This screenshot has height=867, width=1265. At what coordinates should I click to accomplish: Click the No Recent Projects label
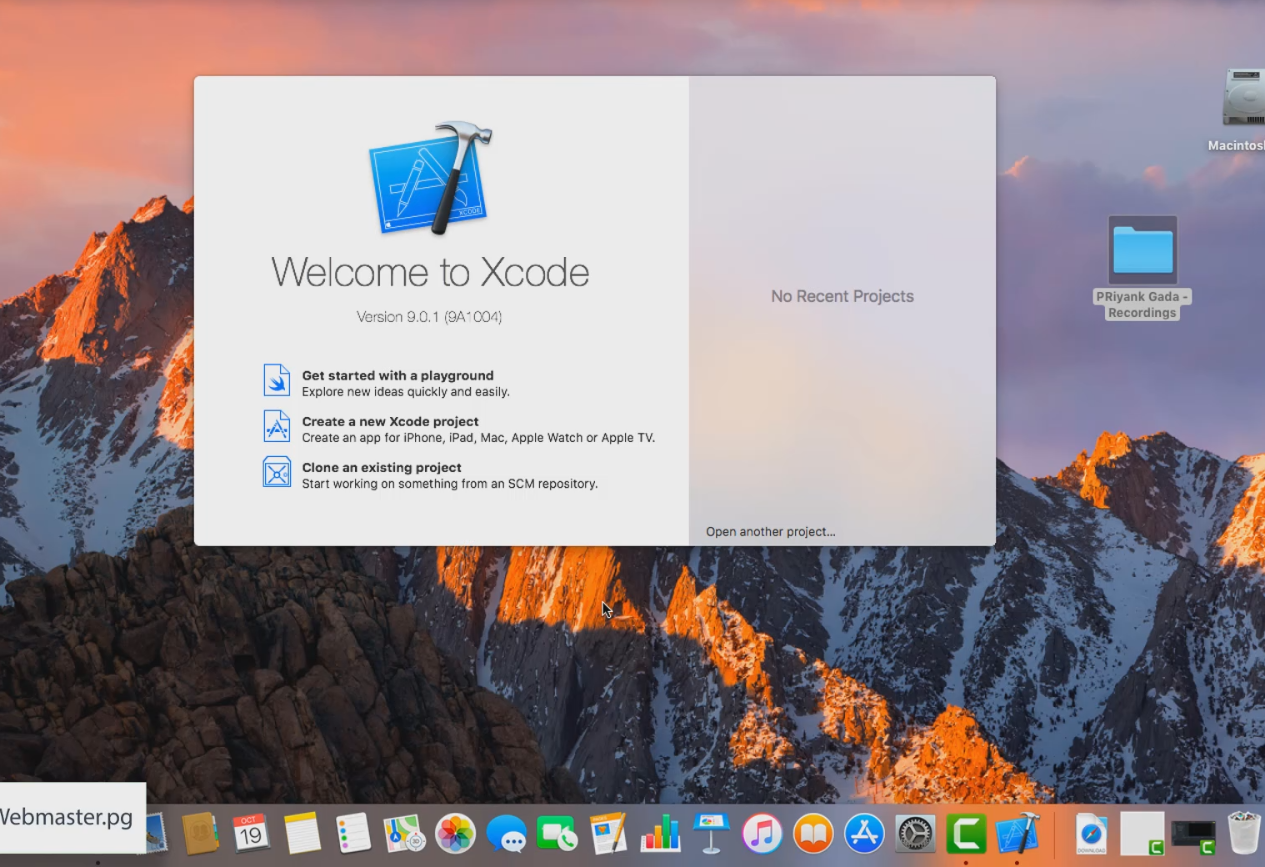pos(842,296)
